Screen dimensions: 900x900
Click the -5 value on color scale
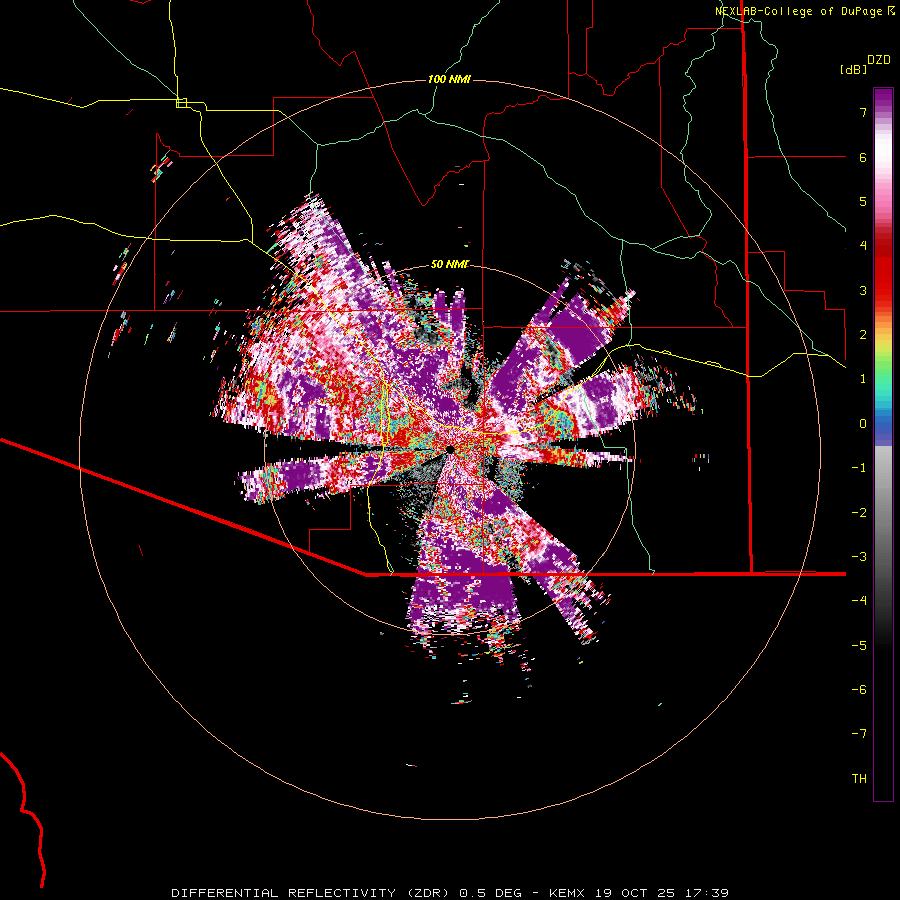859,646
